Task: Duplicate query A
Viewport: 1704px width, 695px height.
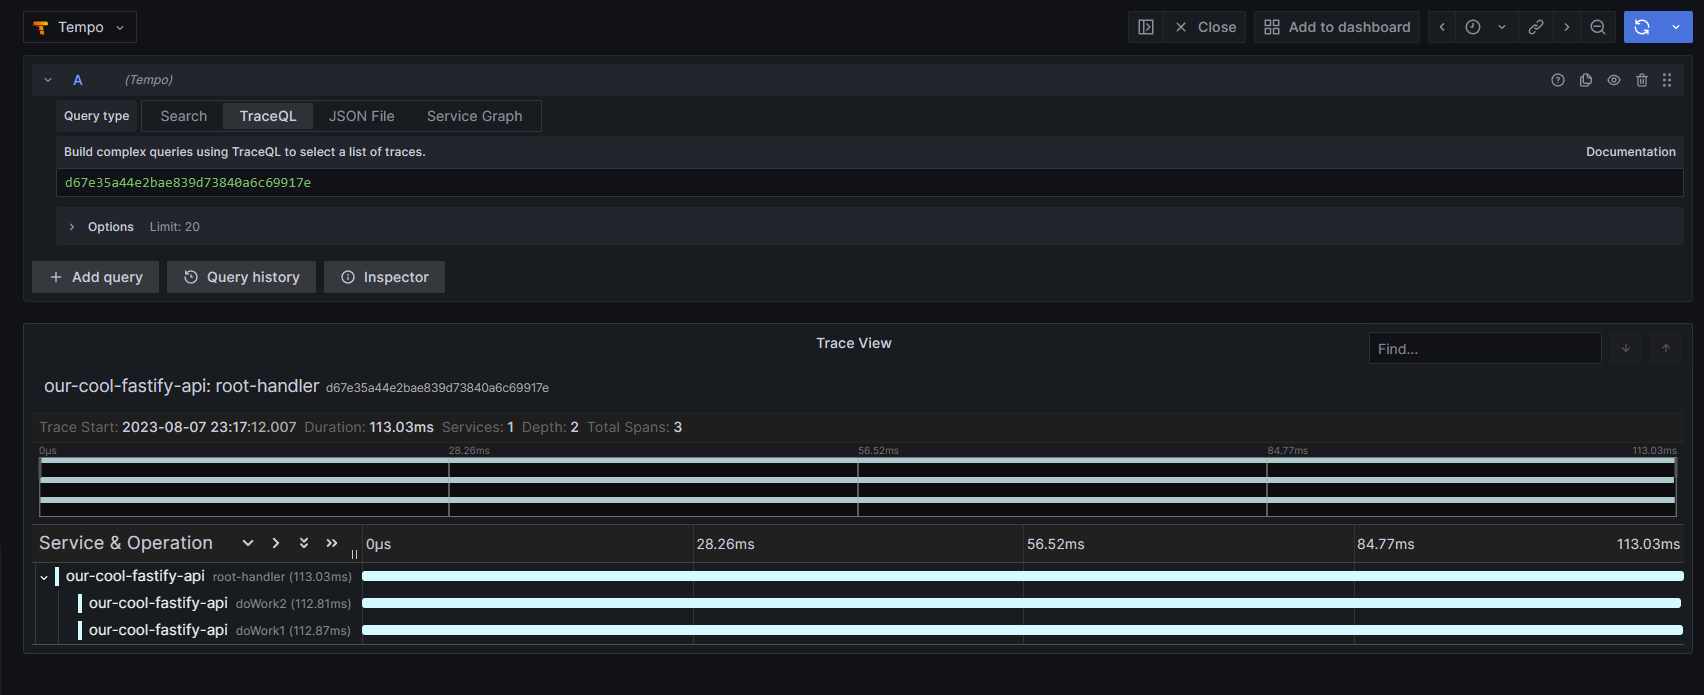Action: (1586, 80)
